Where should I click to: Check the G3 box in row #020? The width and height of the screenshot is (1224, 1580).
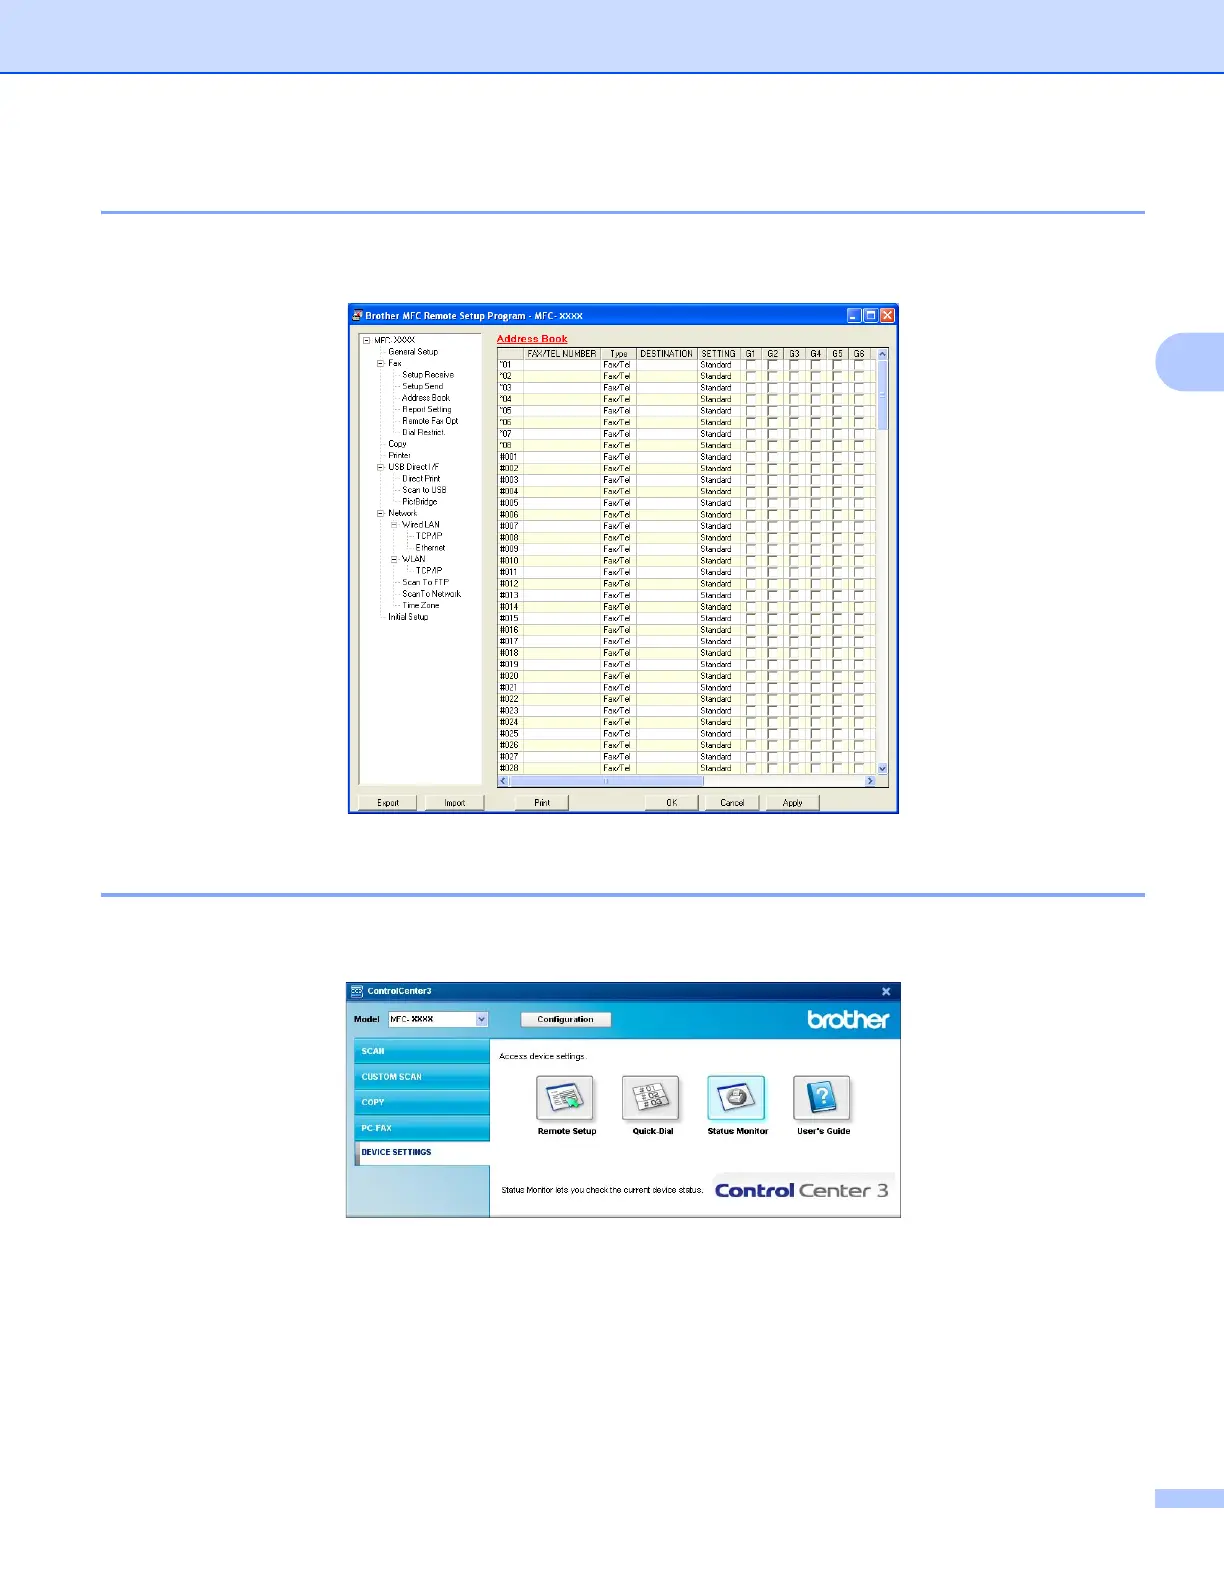[x=794, y=676]
